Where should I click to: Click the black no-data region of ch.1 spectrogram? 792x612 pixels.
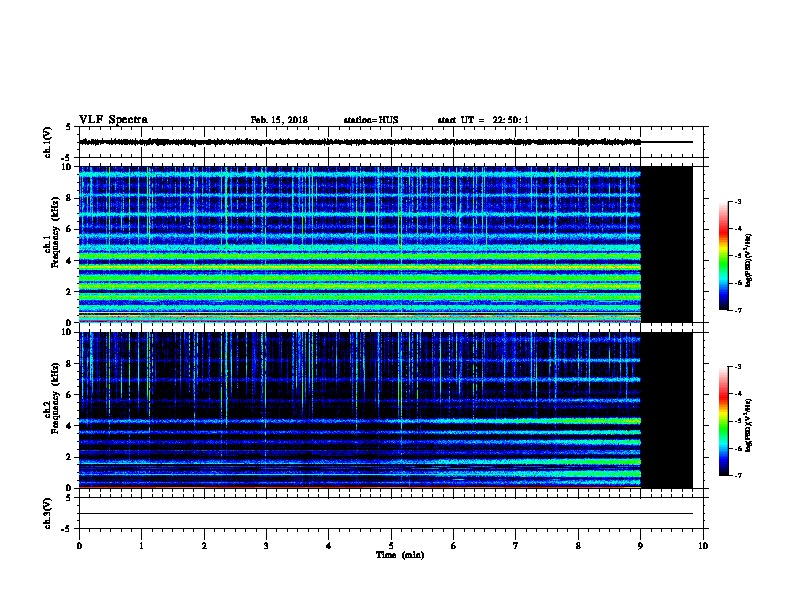[667, 244]
